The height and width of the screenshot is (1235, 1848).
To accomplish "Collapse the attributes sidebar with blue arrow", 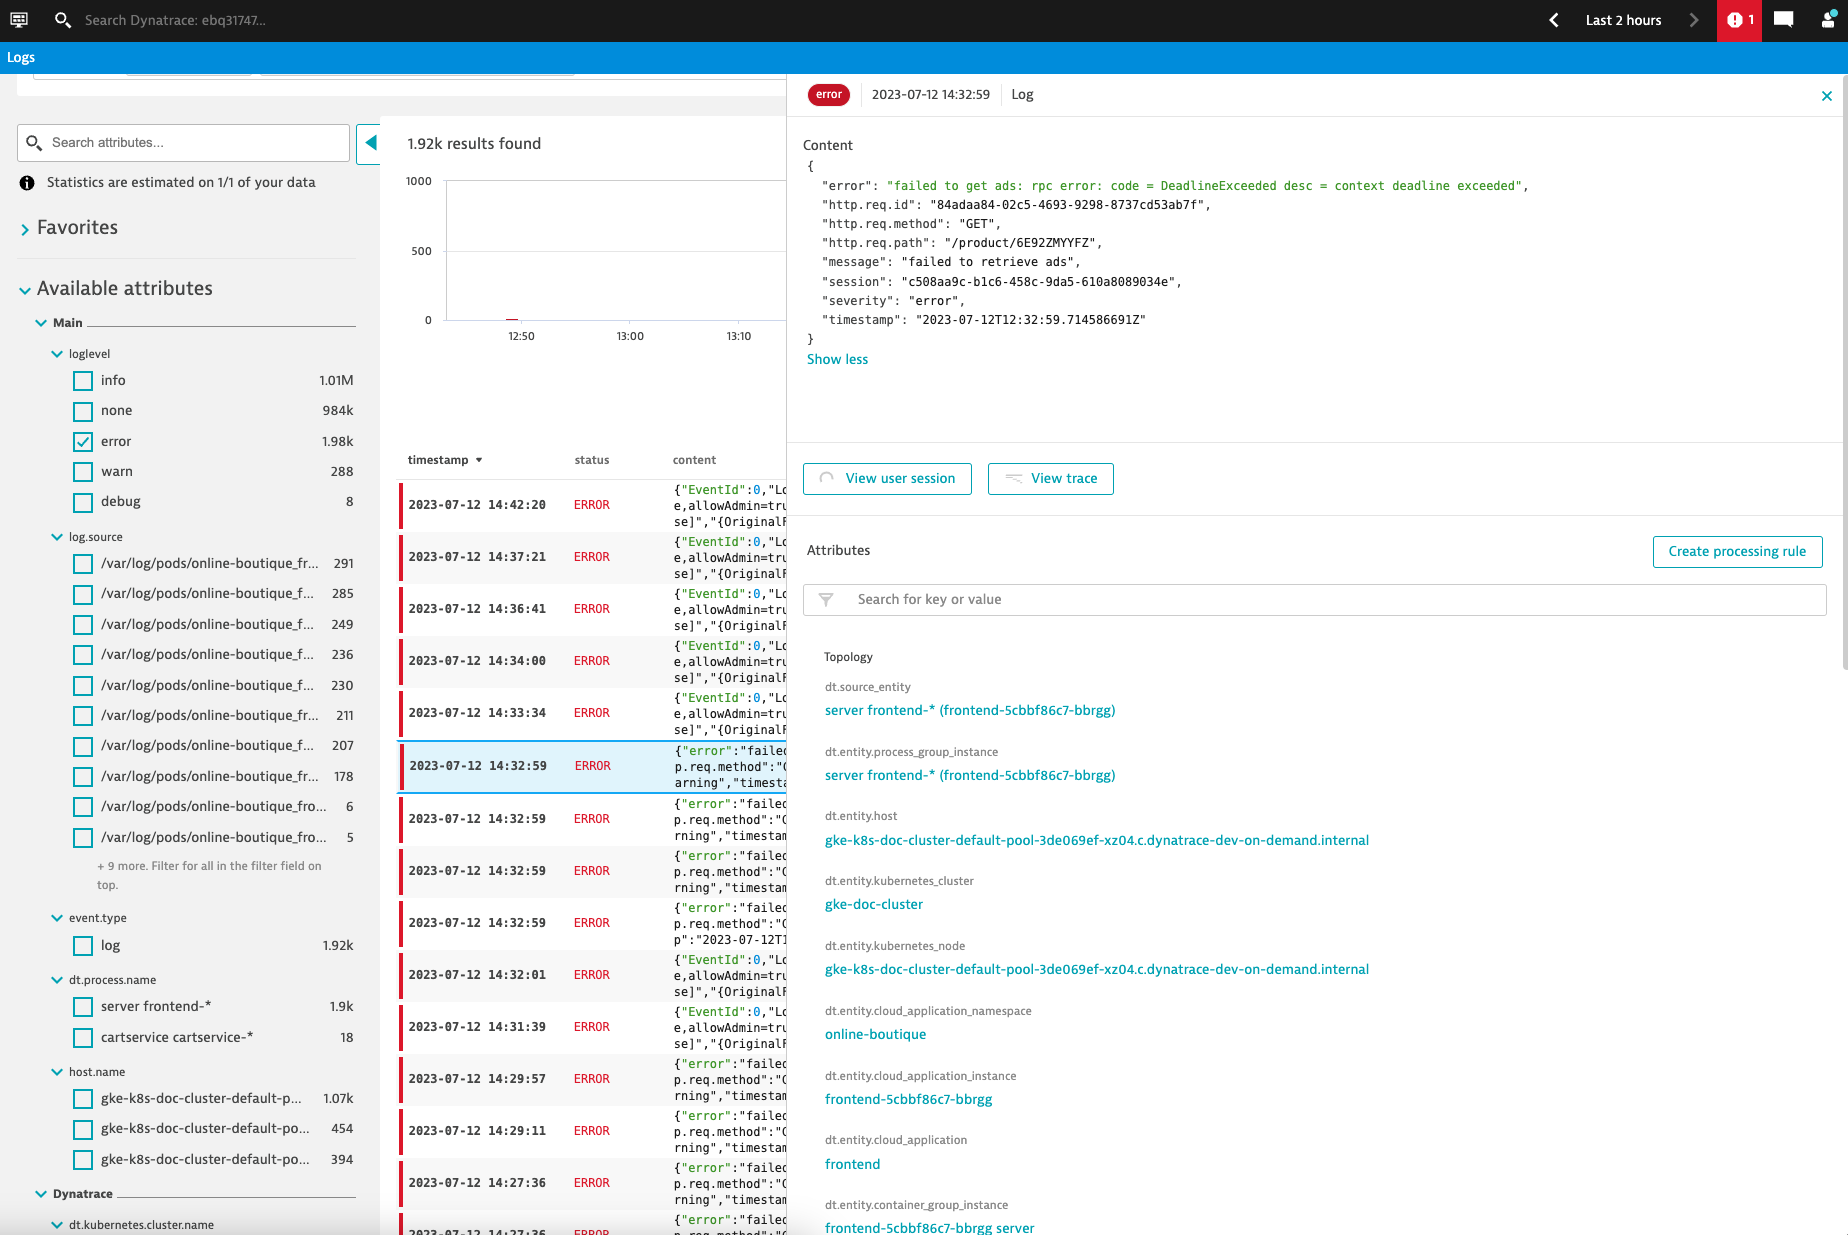I will pos(369,143).
